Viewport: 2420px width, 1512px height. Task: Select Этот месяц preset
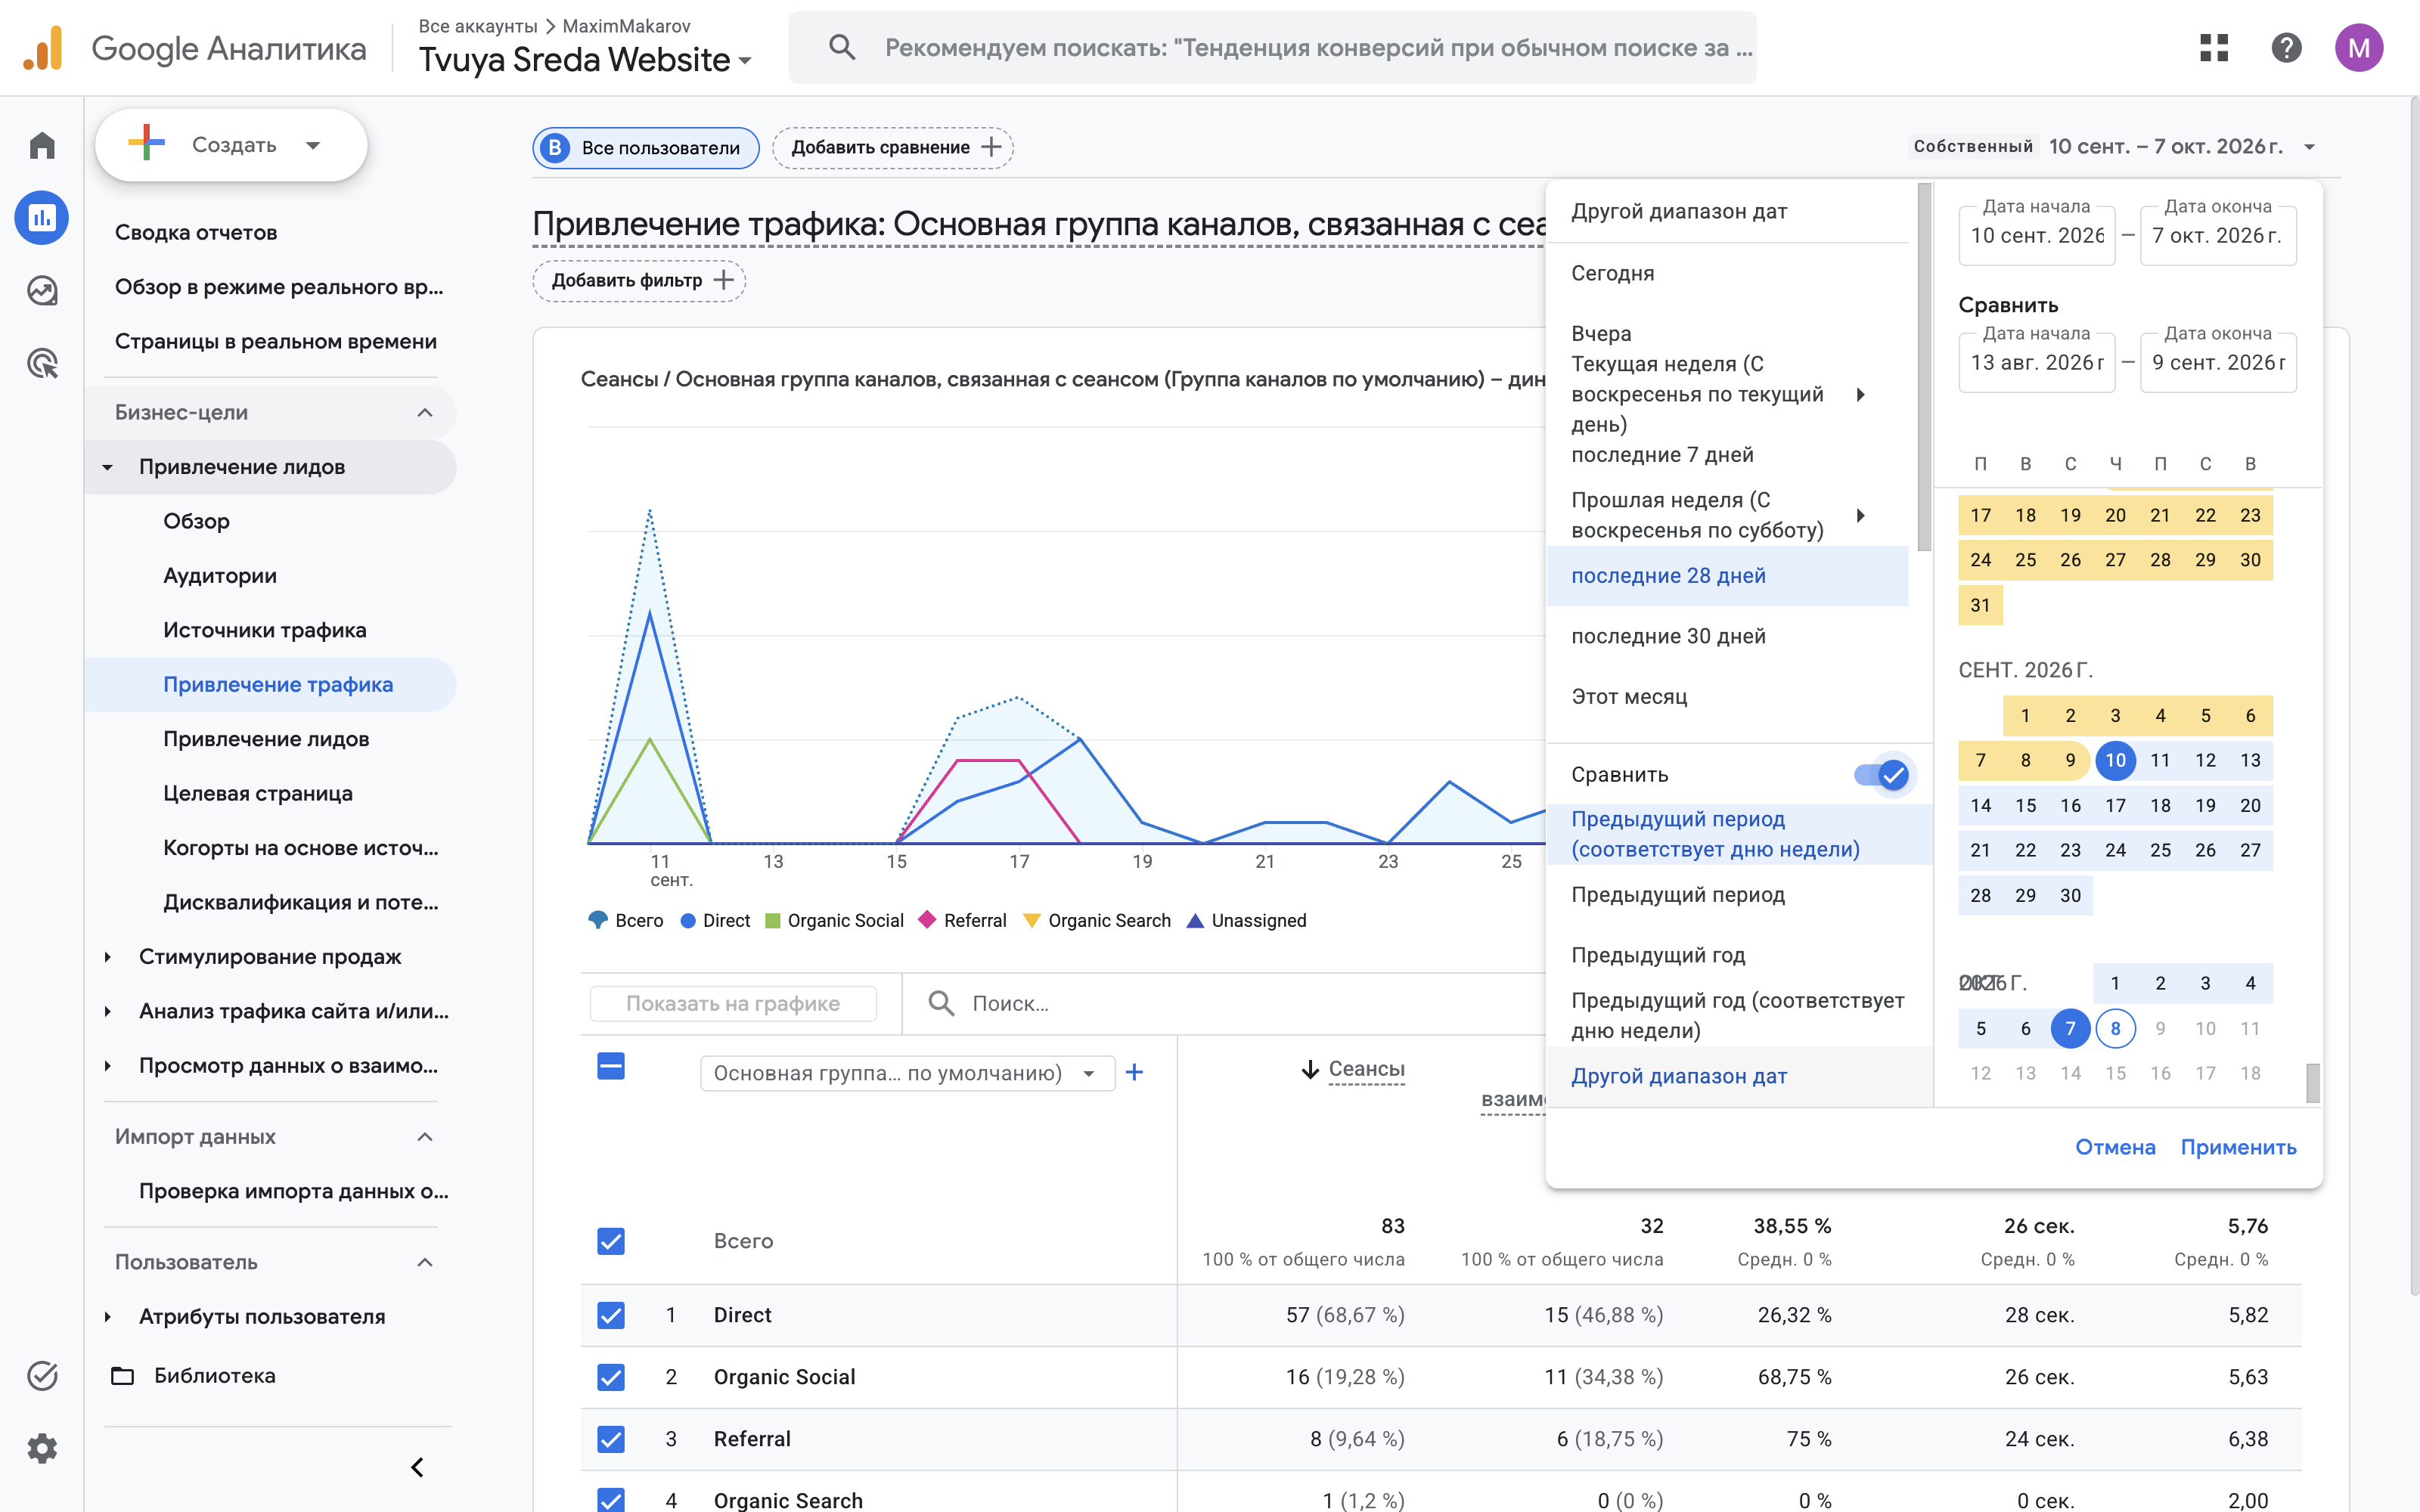pos(1727,697)
